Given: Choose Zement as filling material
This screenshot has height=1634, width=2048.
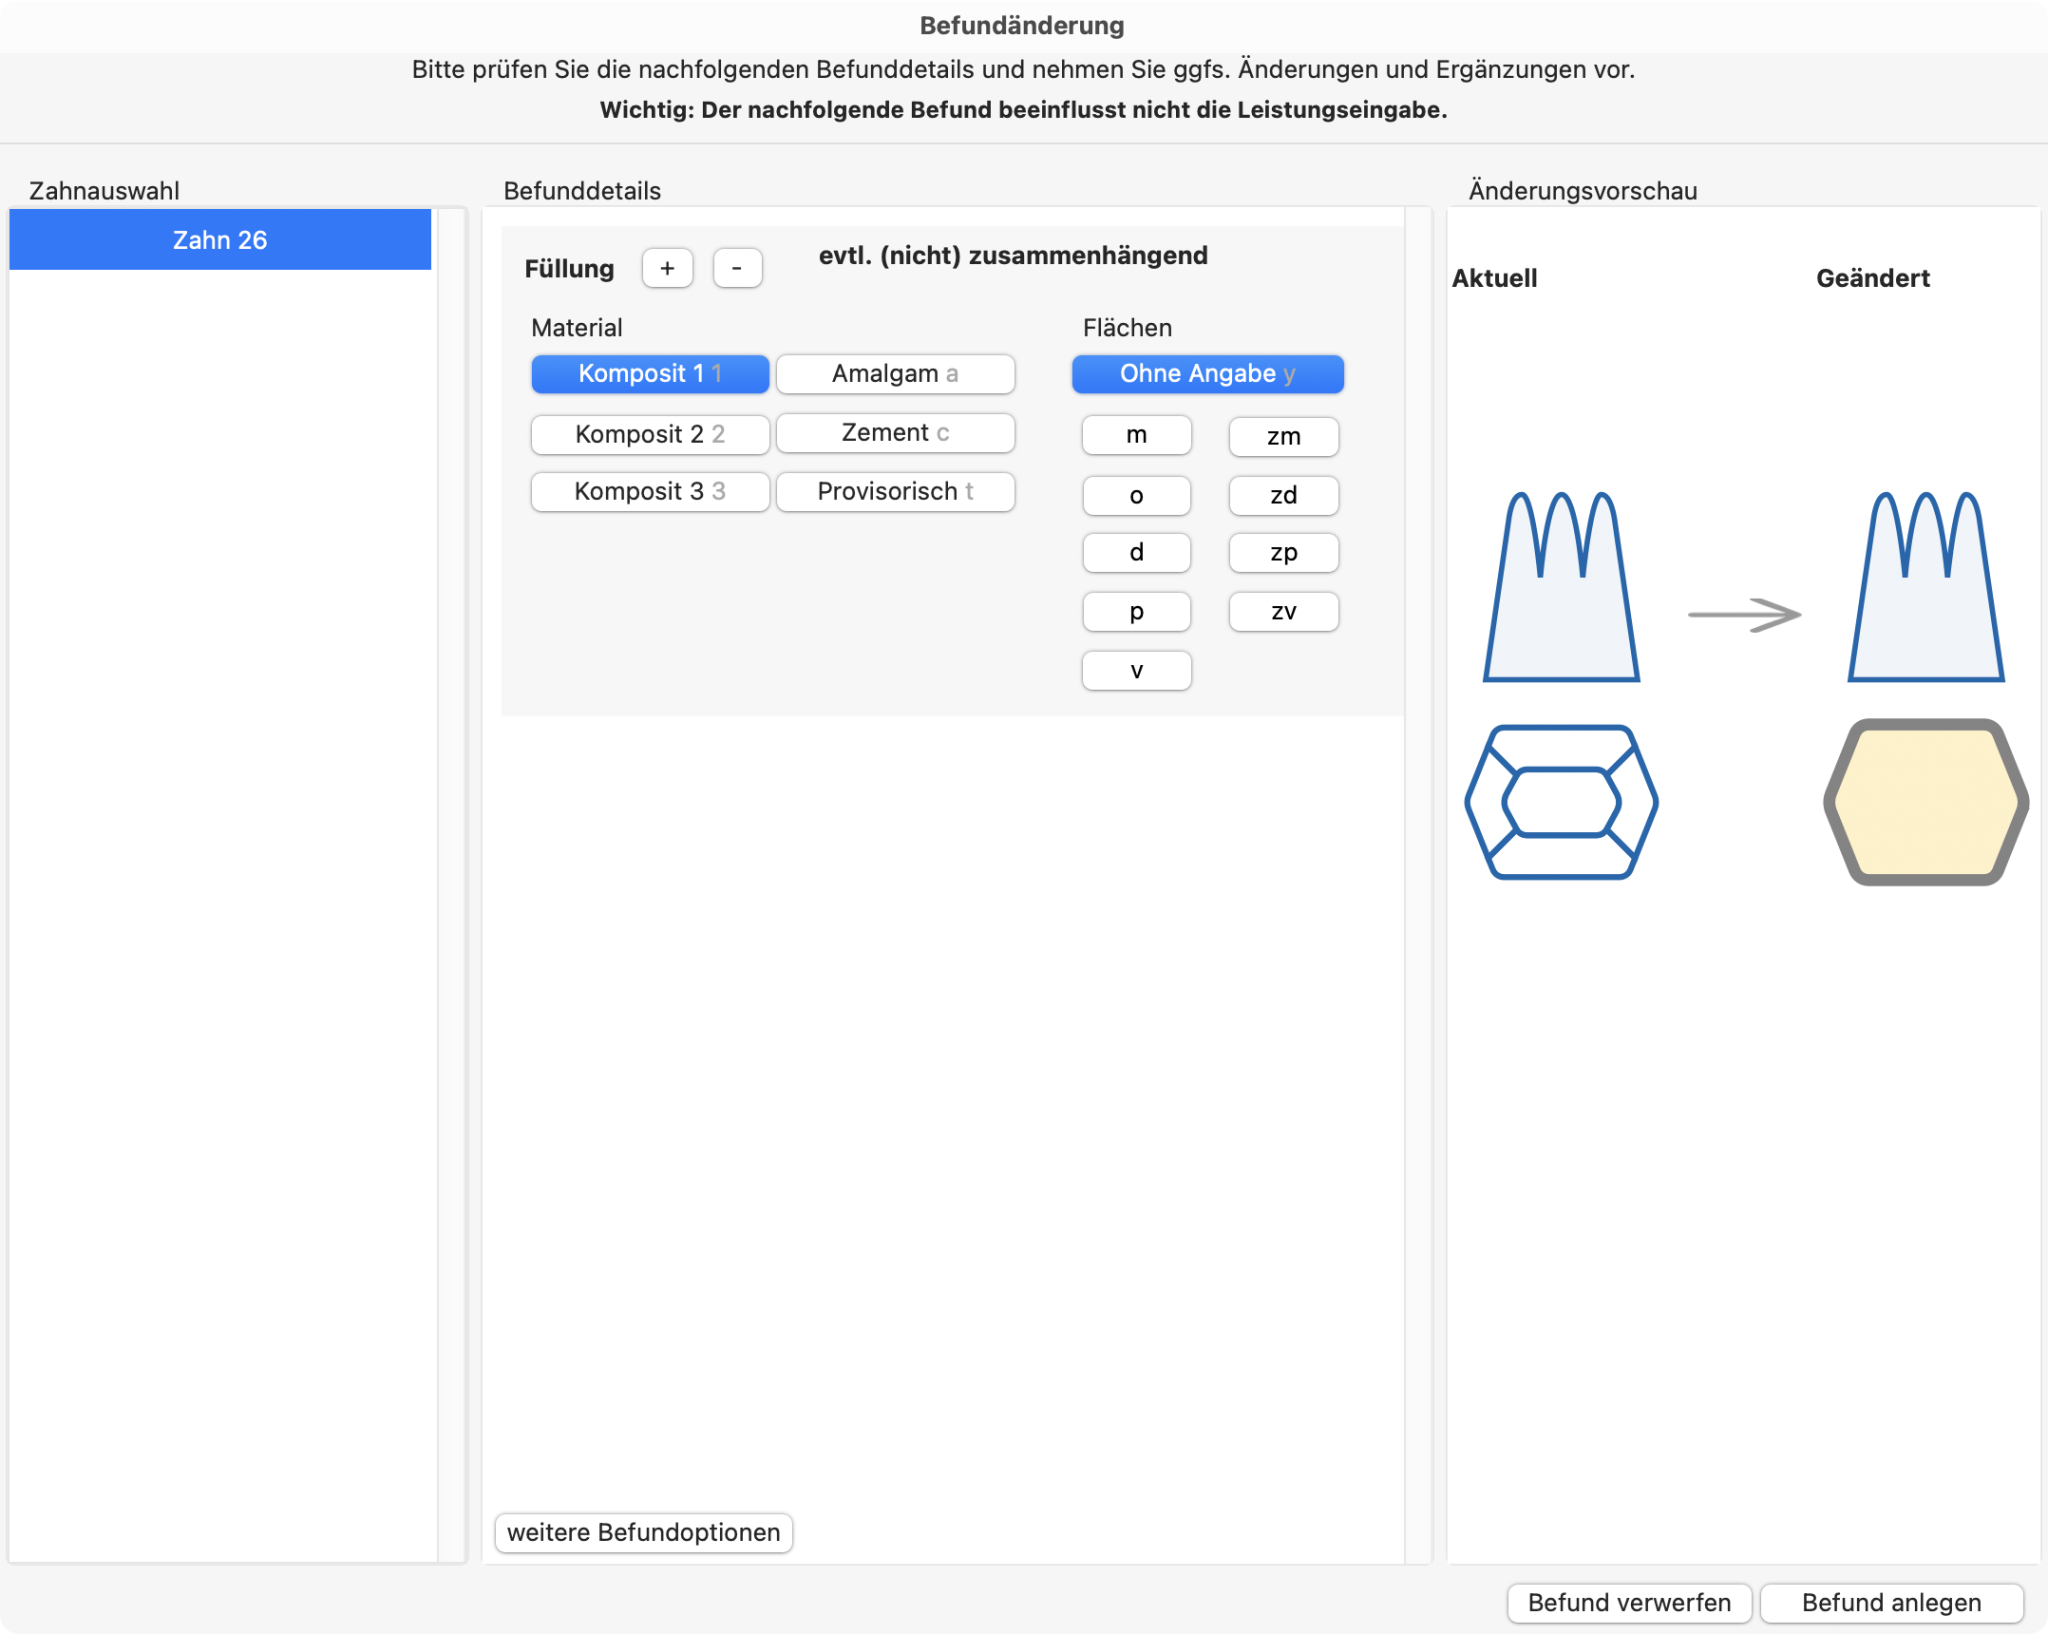Looking at the screenshot, I should coord(895,433).
